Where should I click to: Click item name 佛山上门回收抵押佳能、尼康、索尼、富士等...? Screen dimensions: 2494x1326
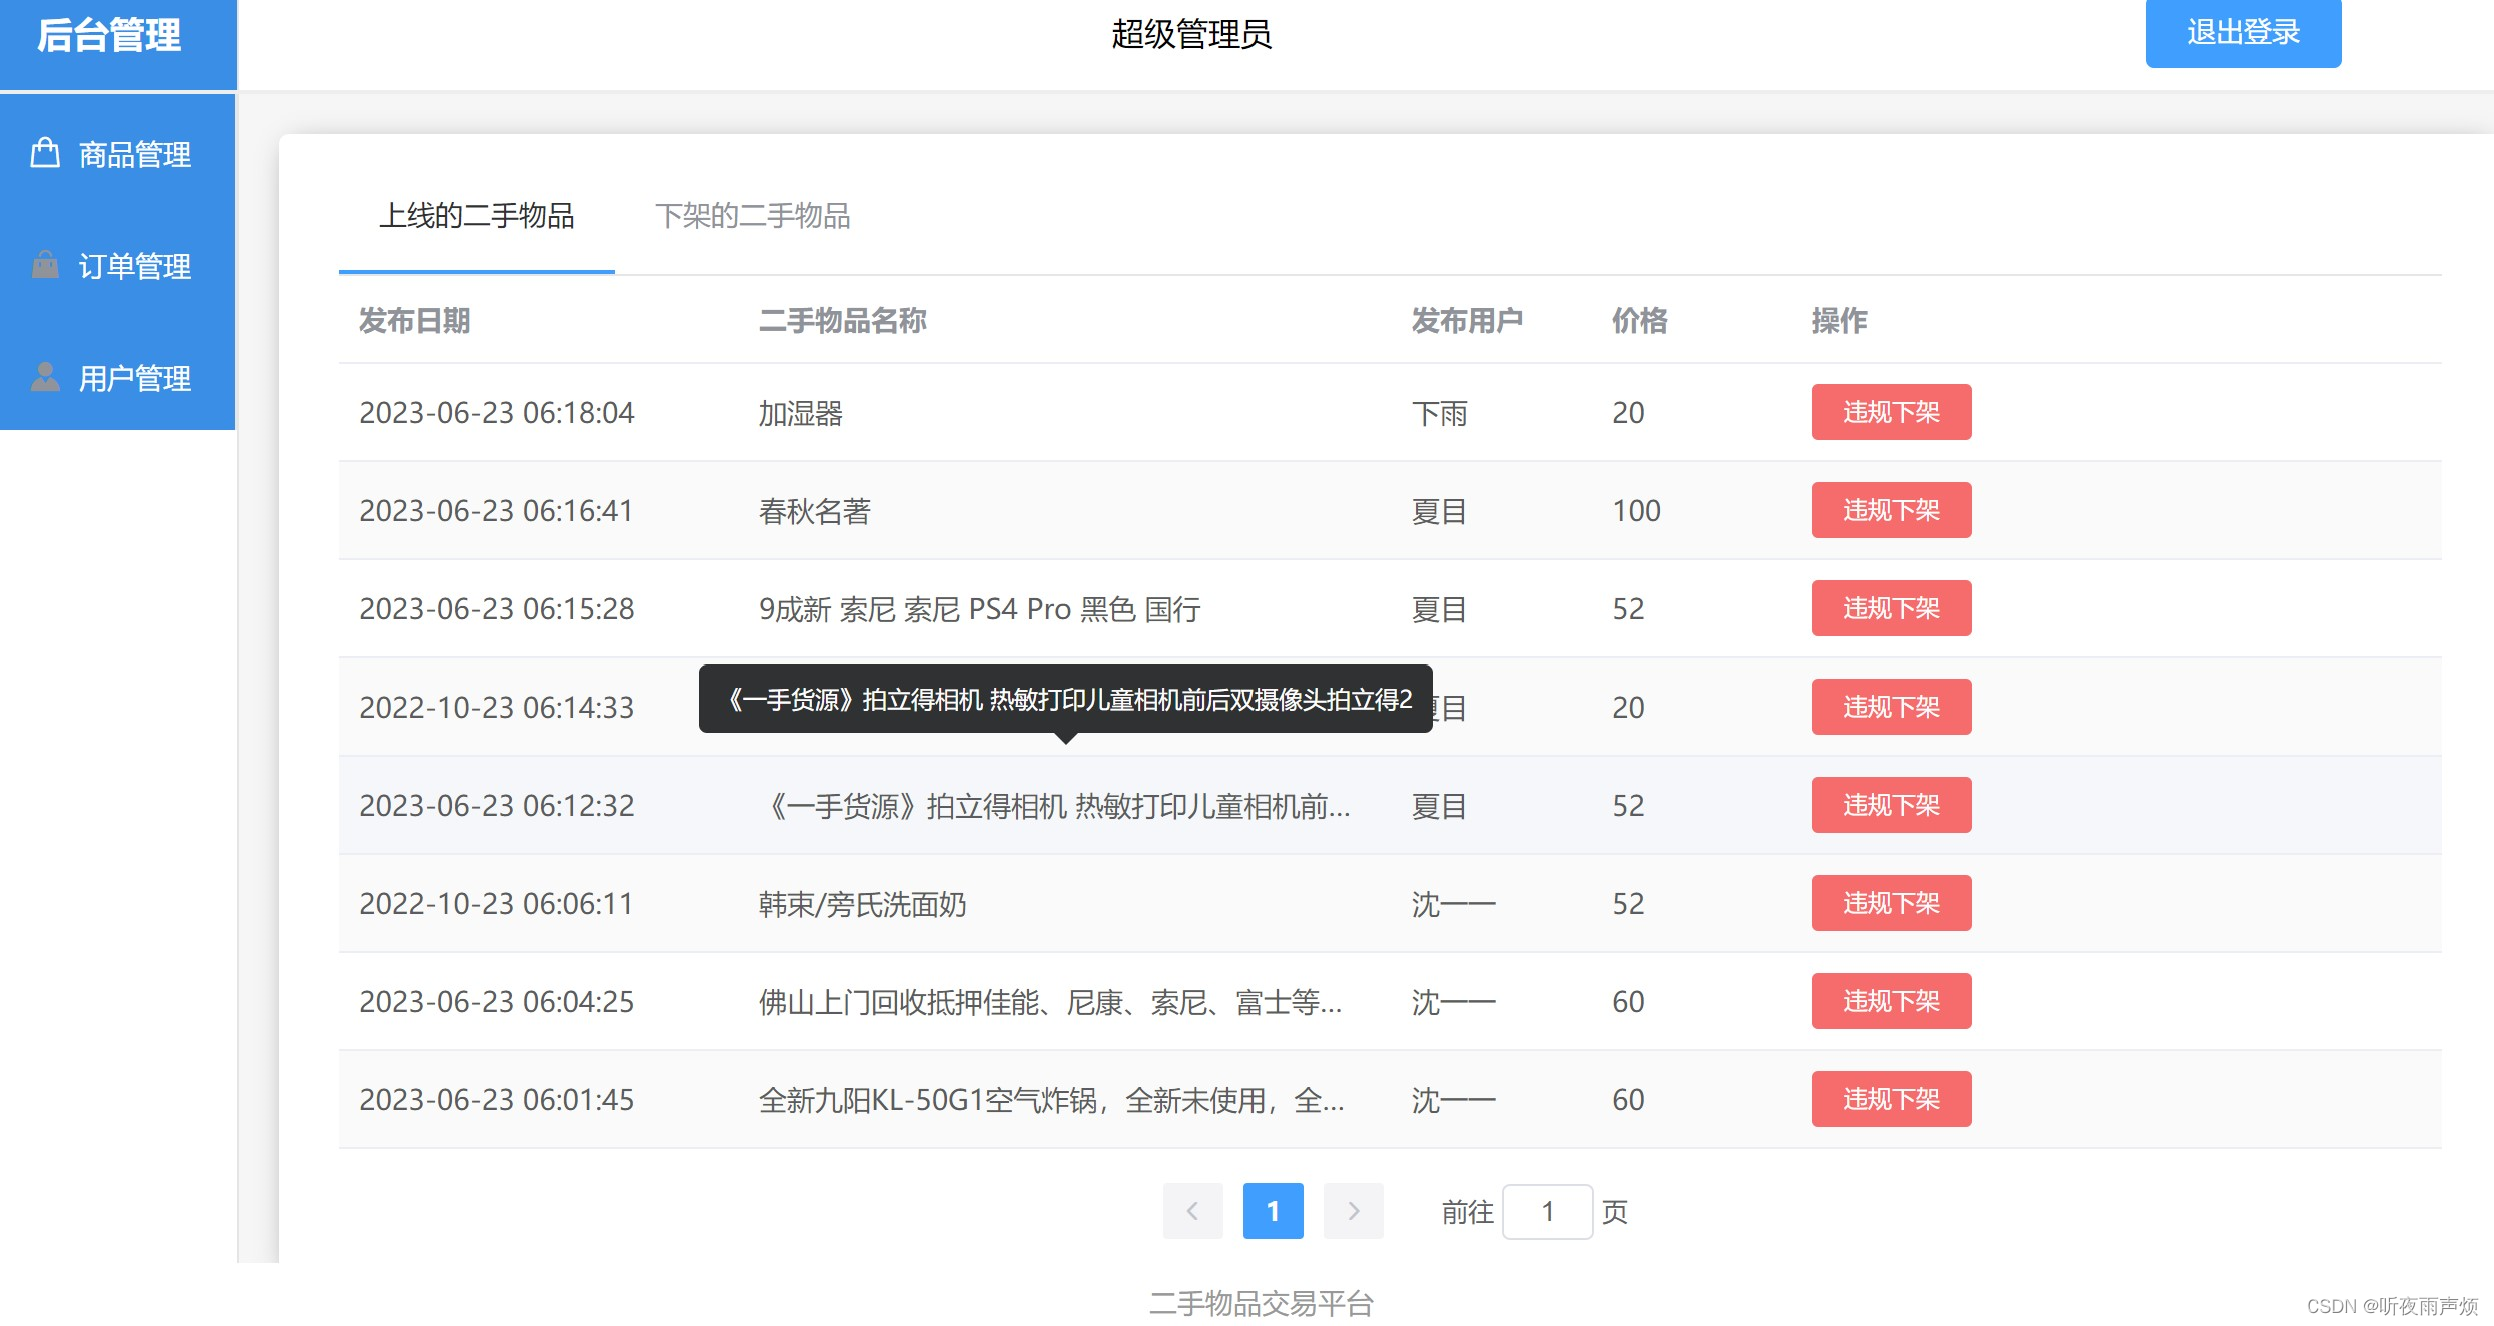(x=1050, y=1002)
